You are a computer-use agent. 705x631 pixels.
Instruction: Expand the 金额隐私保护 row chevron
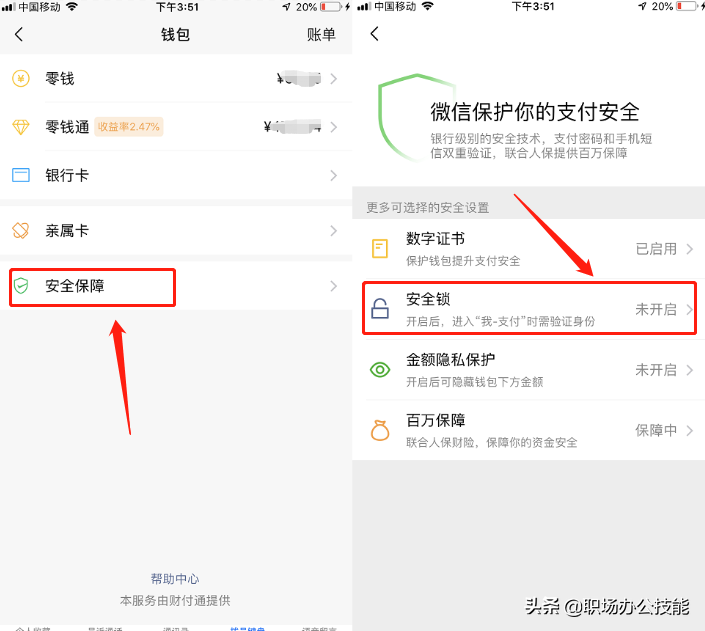tap(690, 370)
